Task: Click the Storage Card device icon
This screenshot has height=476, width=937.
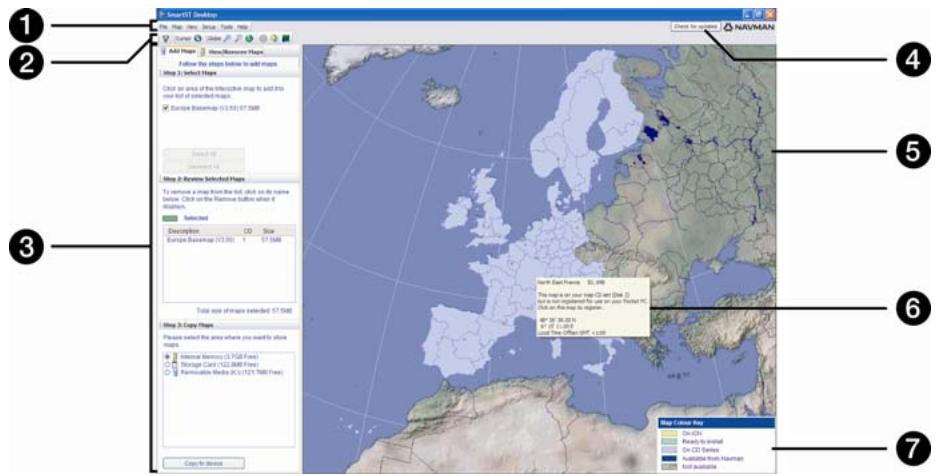Action: pos(175,364)
